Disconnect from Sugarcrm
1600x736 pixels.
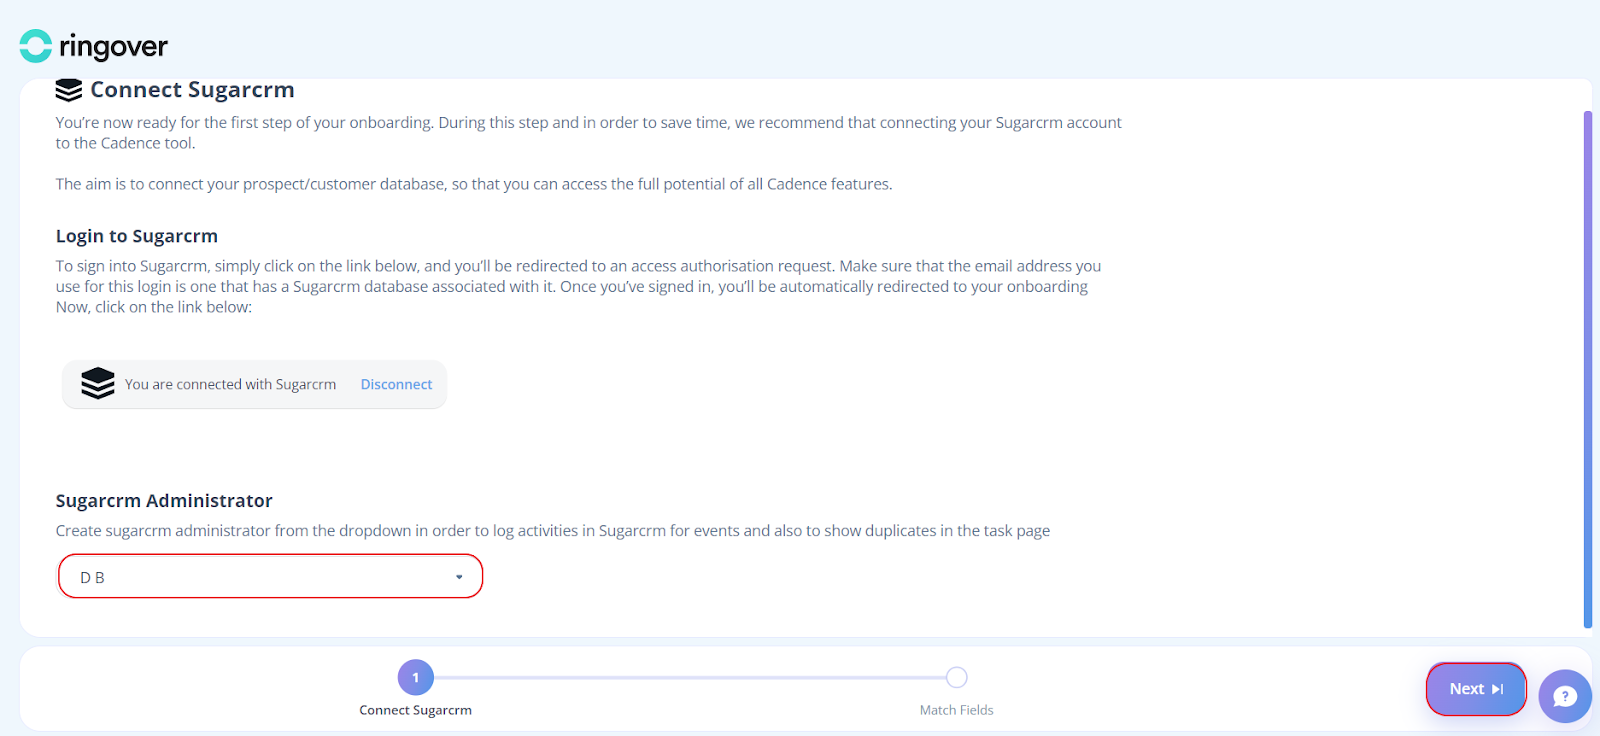pyautogui.click(x=396, y=384)
